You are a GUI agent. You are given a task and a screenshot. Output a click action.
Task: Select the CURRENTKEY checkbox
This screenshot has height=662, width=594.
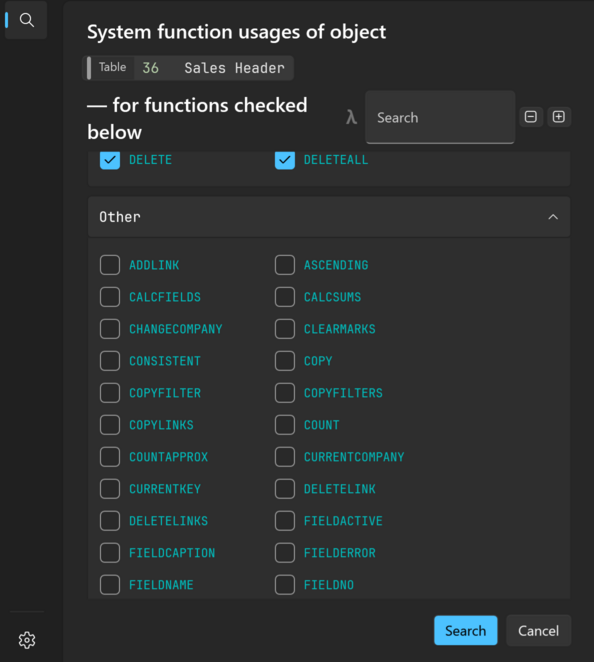110,489
